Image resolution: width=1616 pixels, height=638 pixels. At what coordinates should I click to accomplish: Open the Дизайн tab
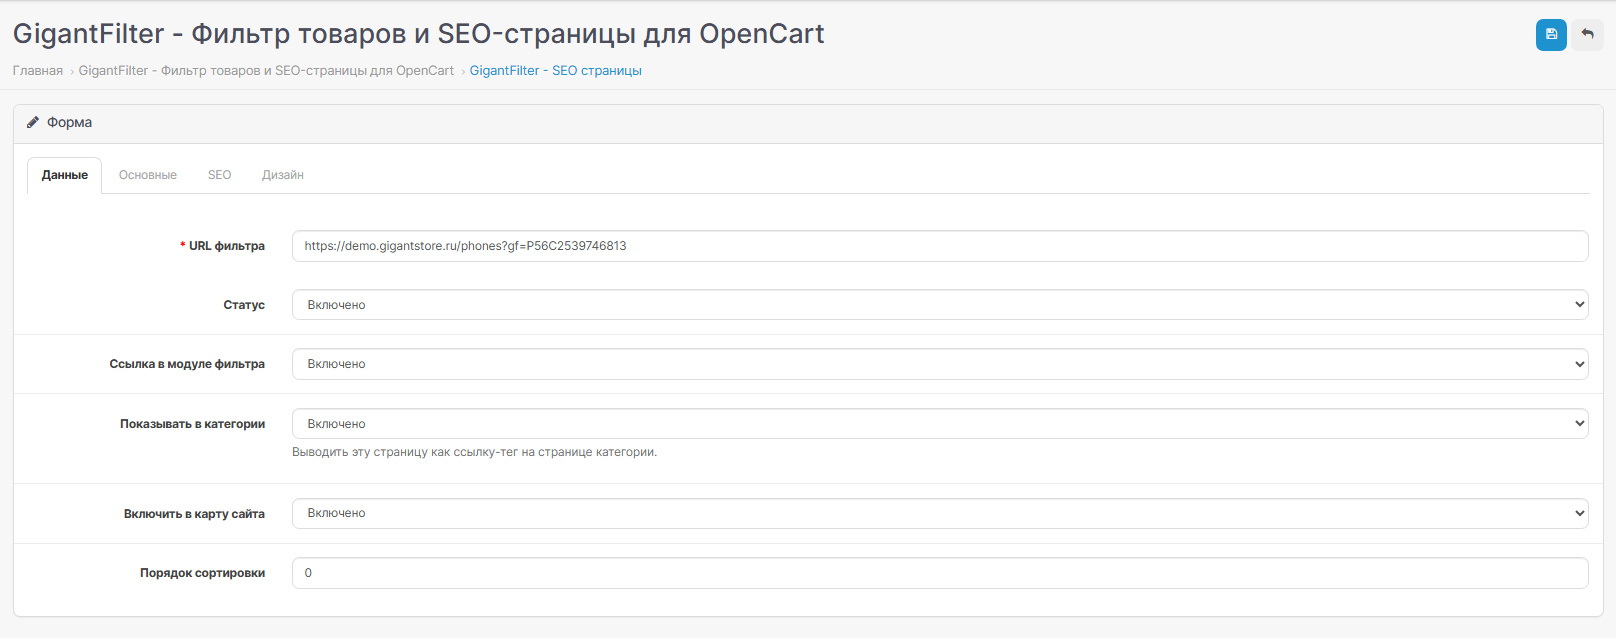(283, 175)
